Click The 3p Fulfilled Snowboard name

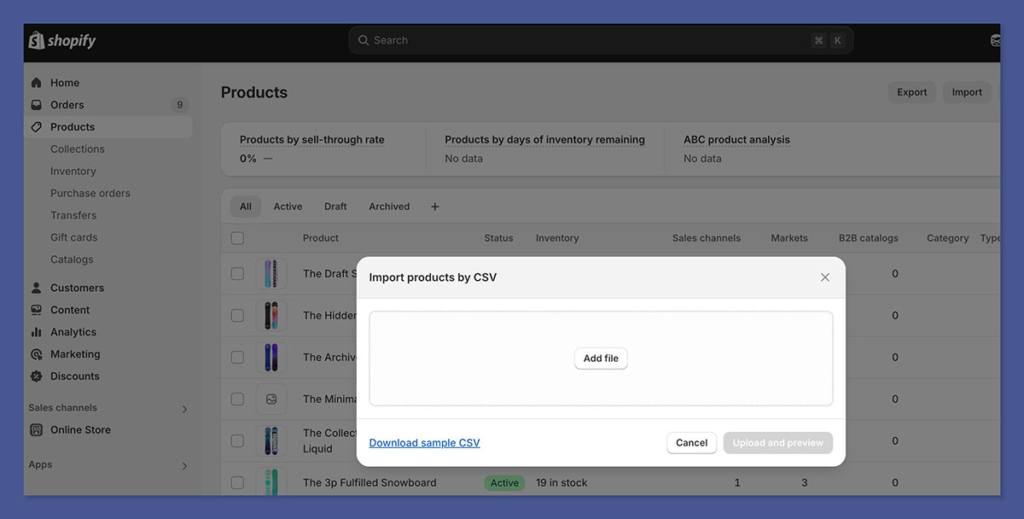pos(370,482)
